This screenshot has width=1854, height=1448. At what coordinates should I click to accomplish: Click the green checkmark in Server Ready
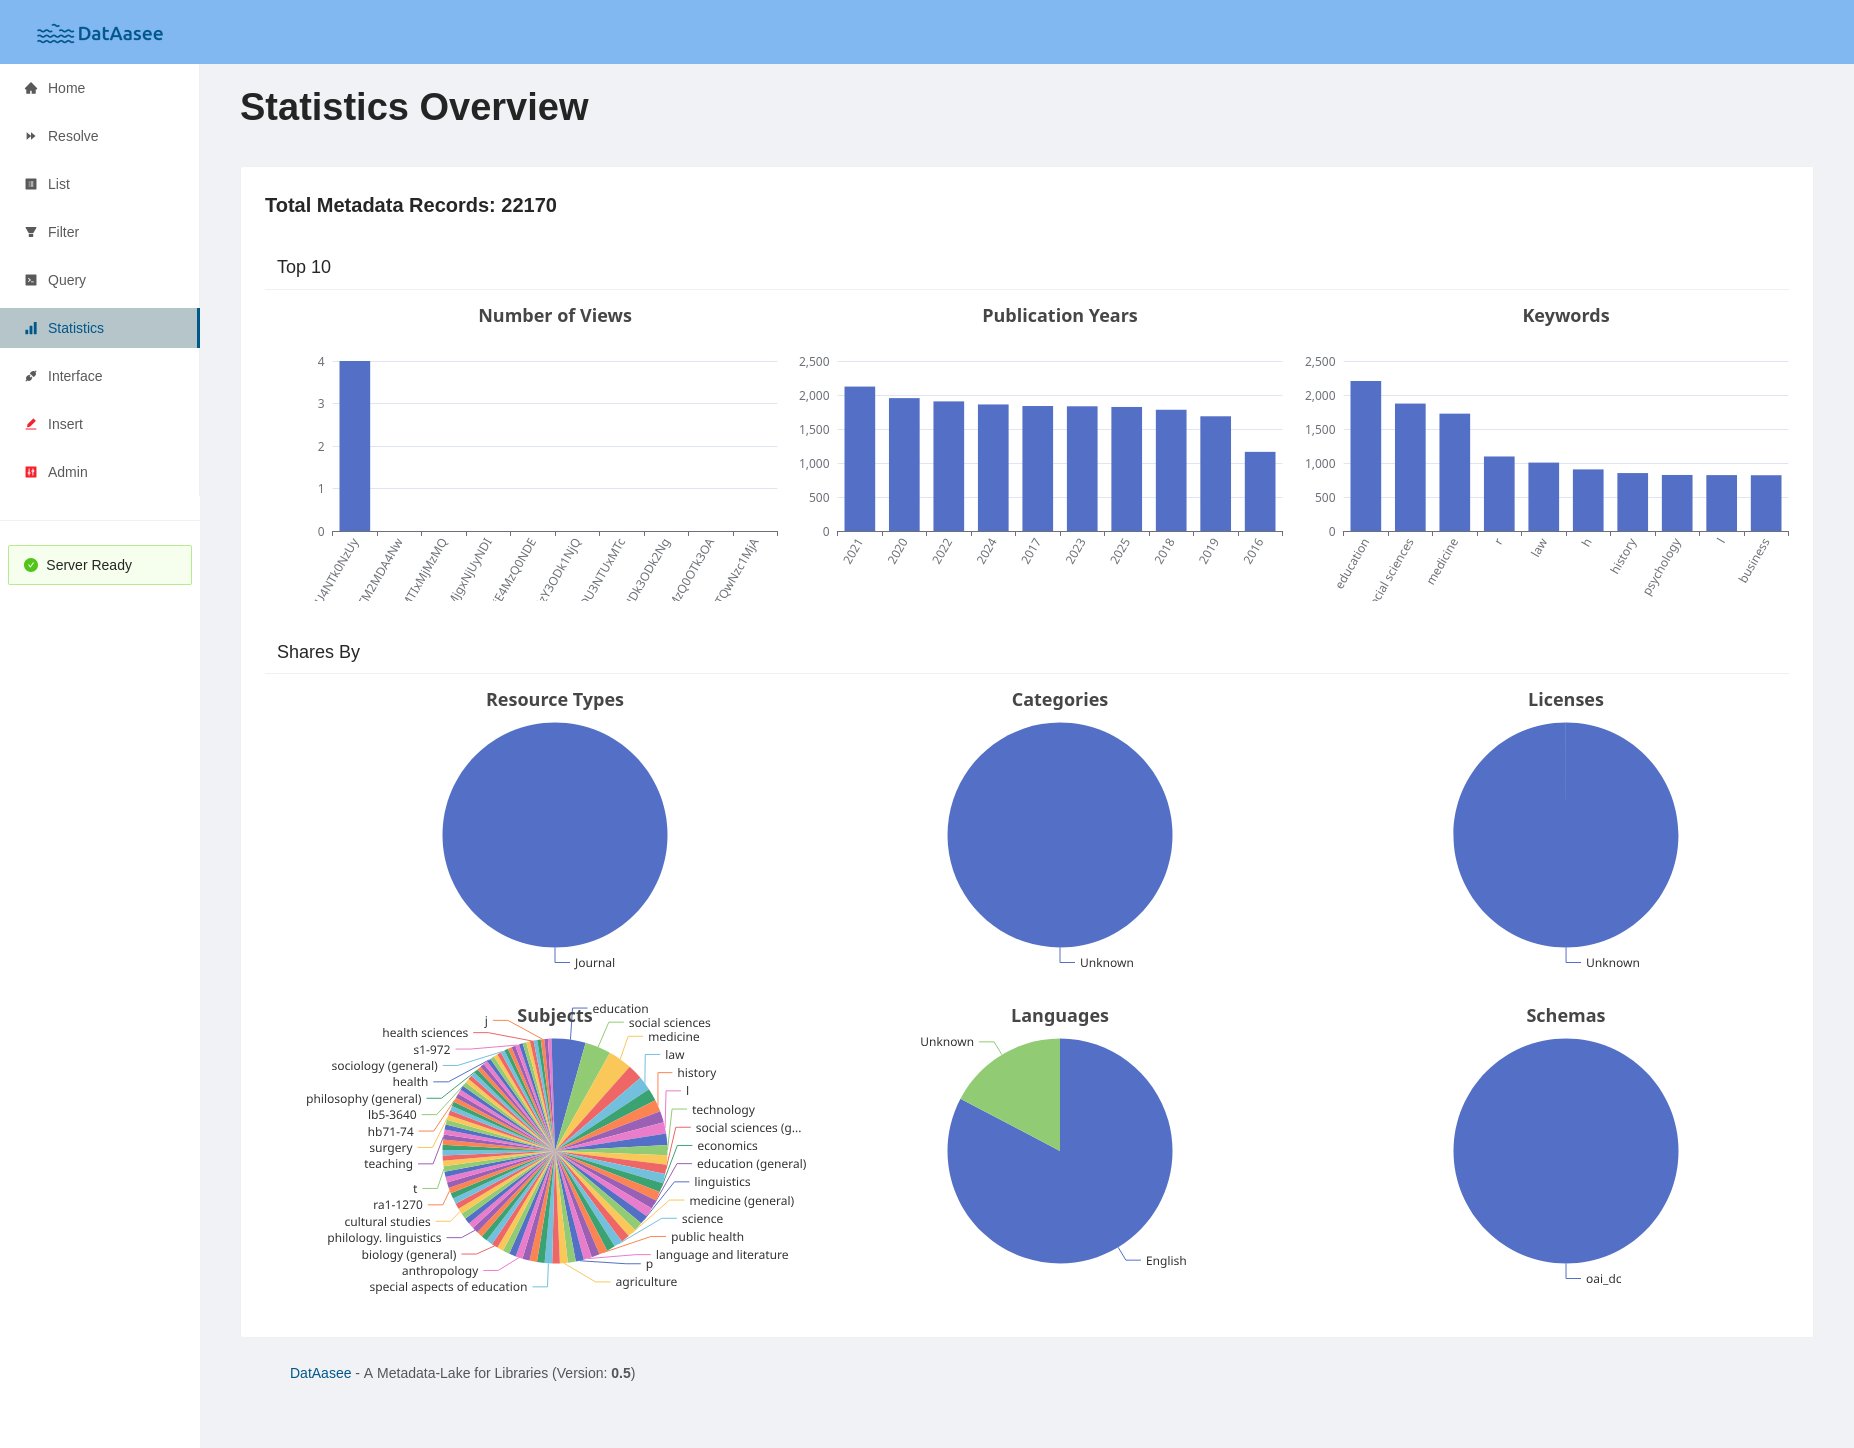[30, 564]
